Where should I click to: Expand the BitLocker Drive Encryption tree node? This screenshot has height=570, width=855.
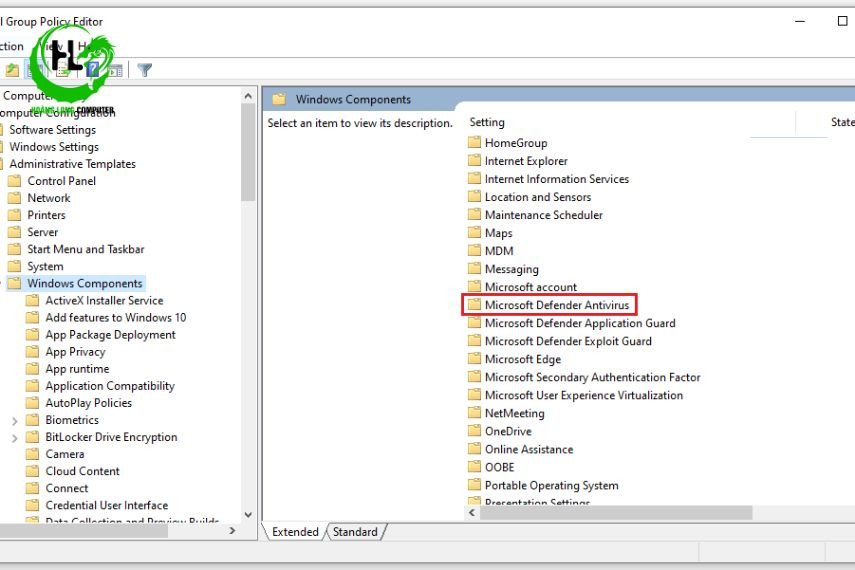pos(15,437)
